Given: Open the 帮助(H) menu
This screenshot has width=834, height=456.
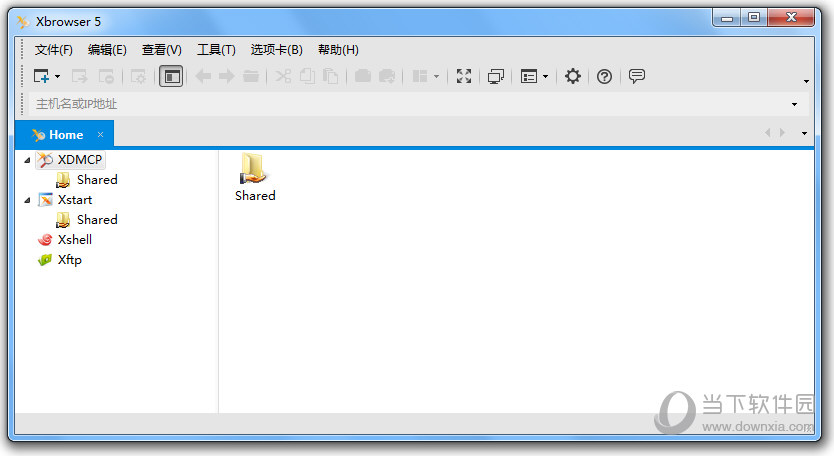Looking at the screenshot, I should pos(338,50).
